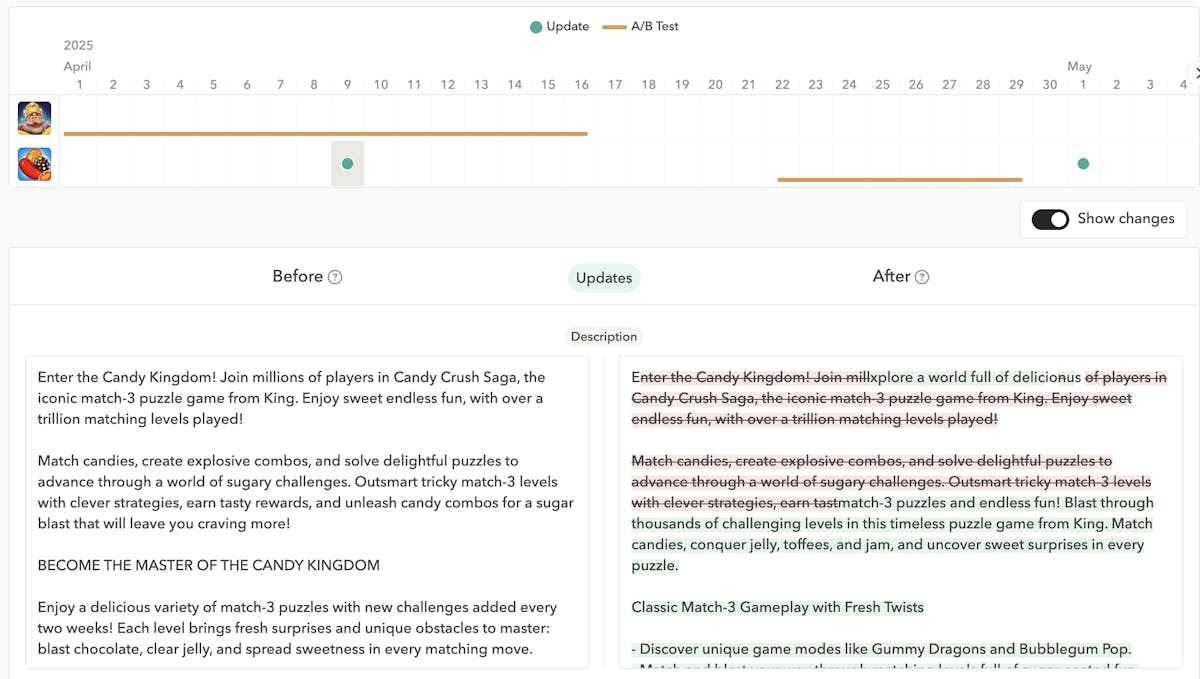
Task: Click the Description section label
Action: coord(604,337)
